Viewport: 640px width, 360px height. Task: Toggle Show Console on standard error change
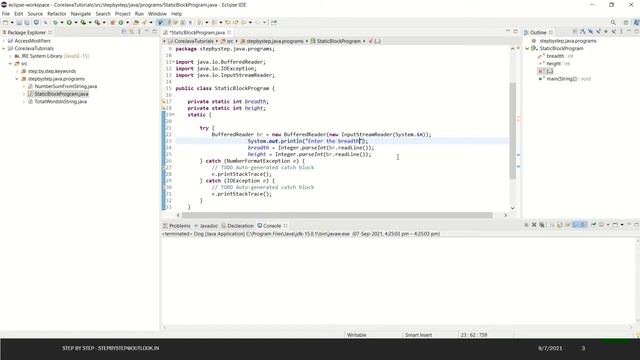pos(584,225)
